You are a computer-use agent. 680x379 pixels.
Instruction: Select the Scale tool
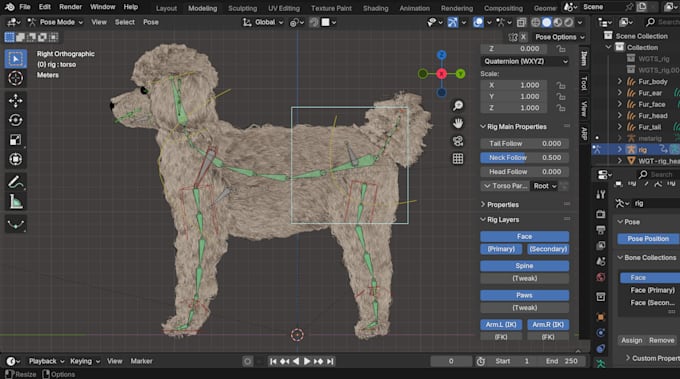(16, 140)
